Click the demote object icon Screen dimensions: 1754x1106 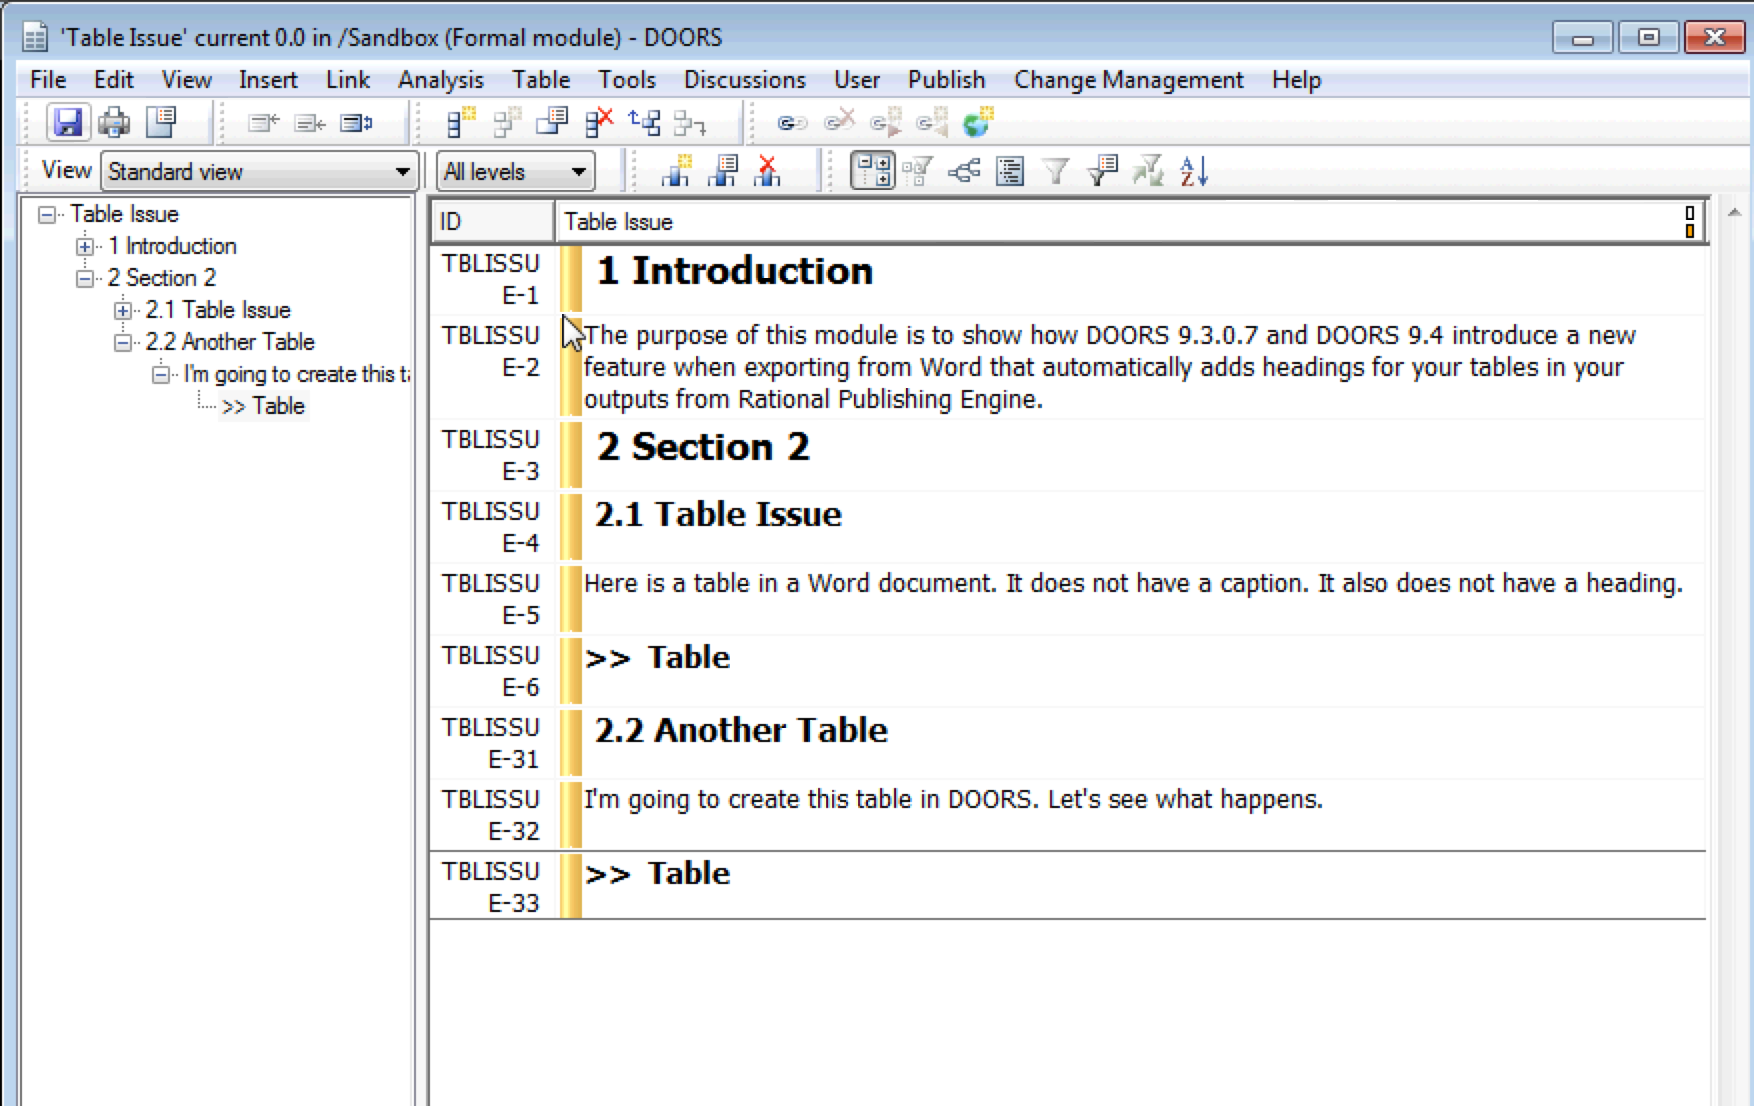tap(689, 123)
